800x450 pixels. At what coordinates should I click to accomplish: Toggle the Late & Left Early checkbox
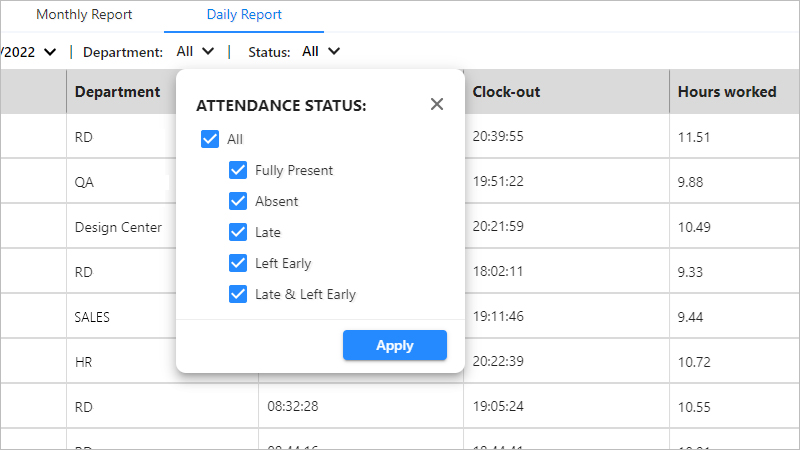[238, 294]
